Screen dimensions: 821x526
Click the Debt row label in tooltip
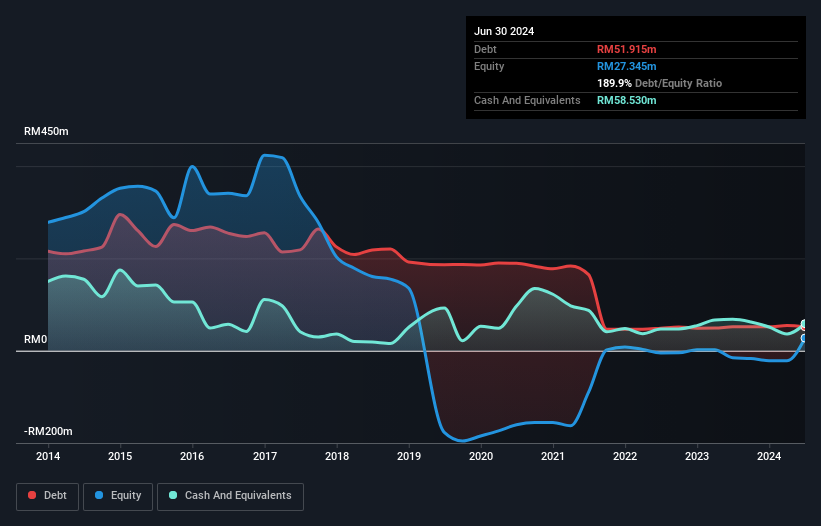tap(485, 49)
